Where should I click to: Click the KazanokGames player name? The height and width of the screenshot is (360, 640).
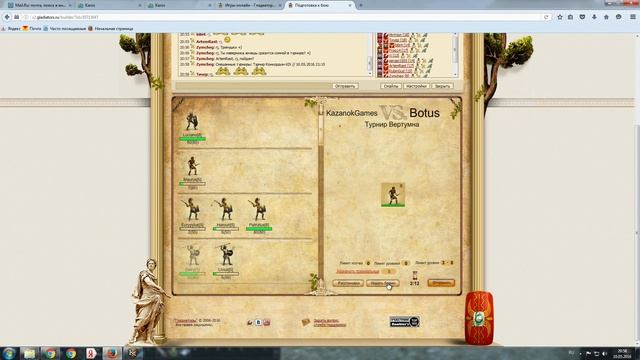(x=351, y=113)
